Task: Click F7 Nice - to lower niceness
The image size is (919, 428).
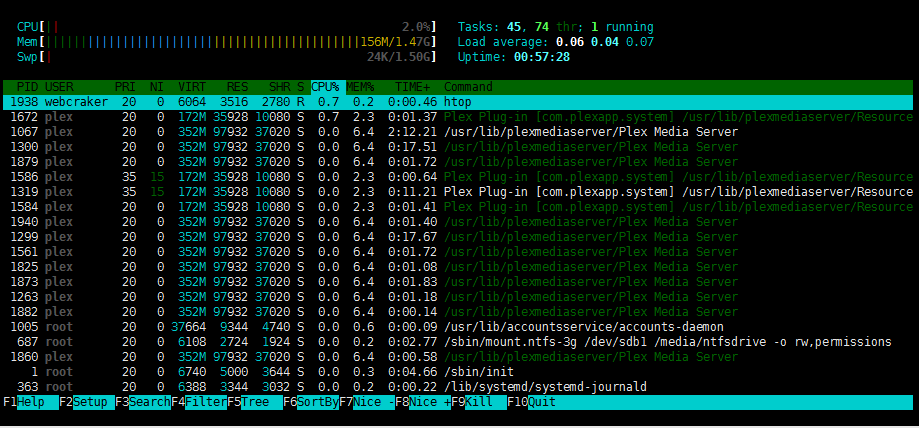Action: tap(365, 402)
